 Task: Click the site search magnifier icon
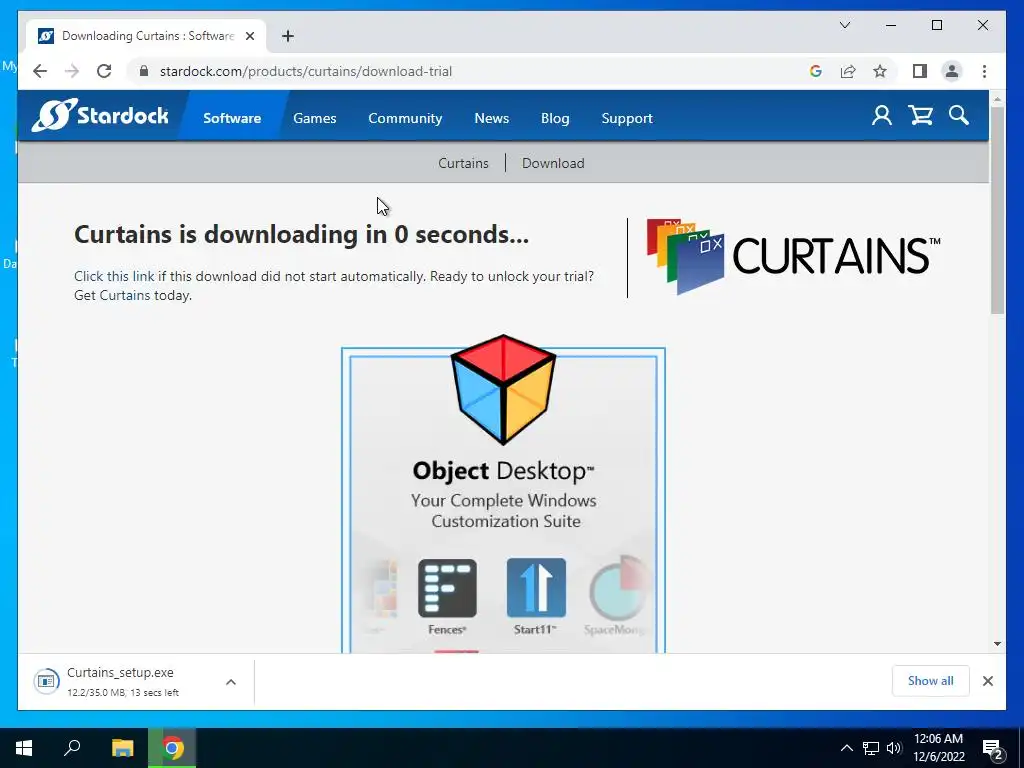pos(959,116)
